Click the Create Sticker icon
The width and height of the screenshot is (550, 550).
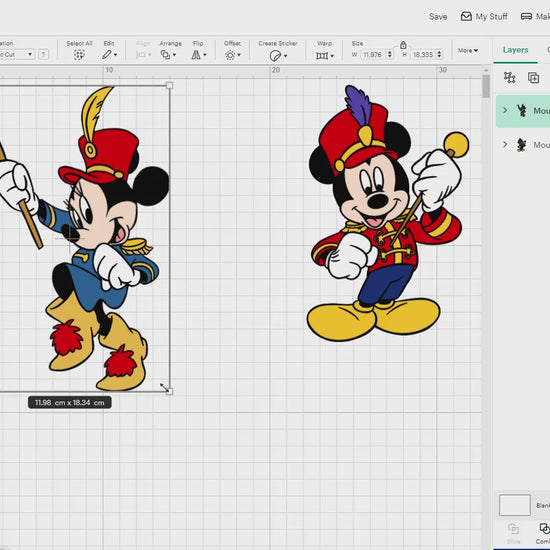tap(275, 56)
